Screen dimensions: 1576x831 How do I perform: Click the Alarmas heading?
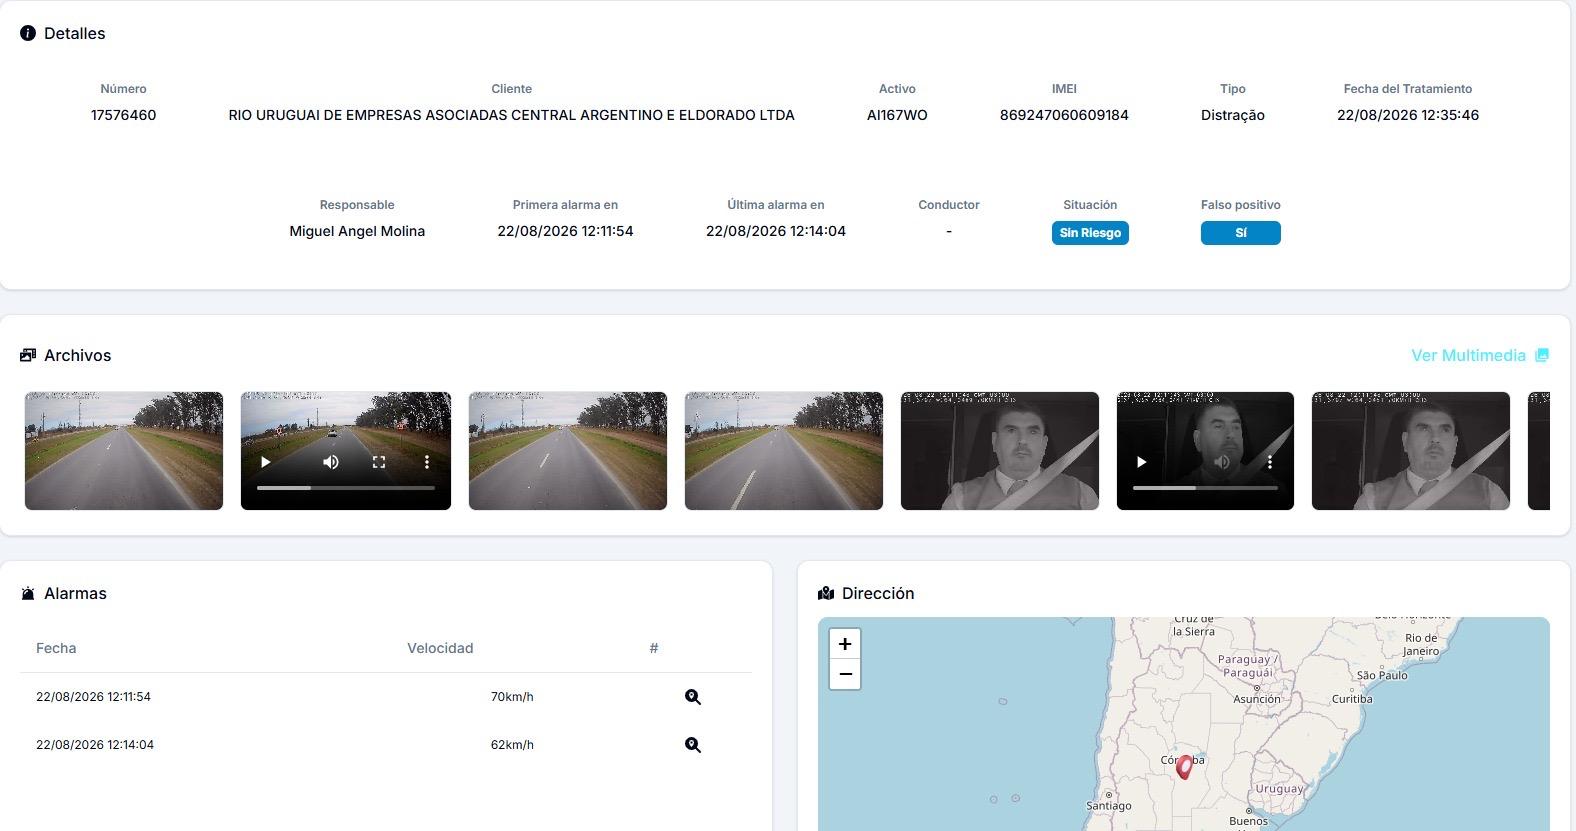click(x=75, y=593)
